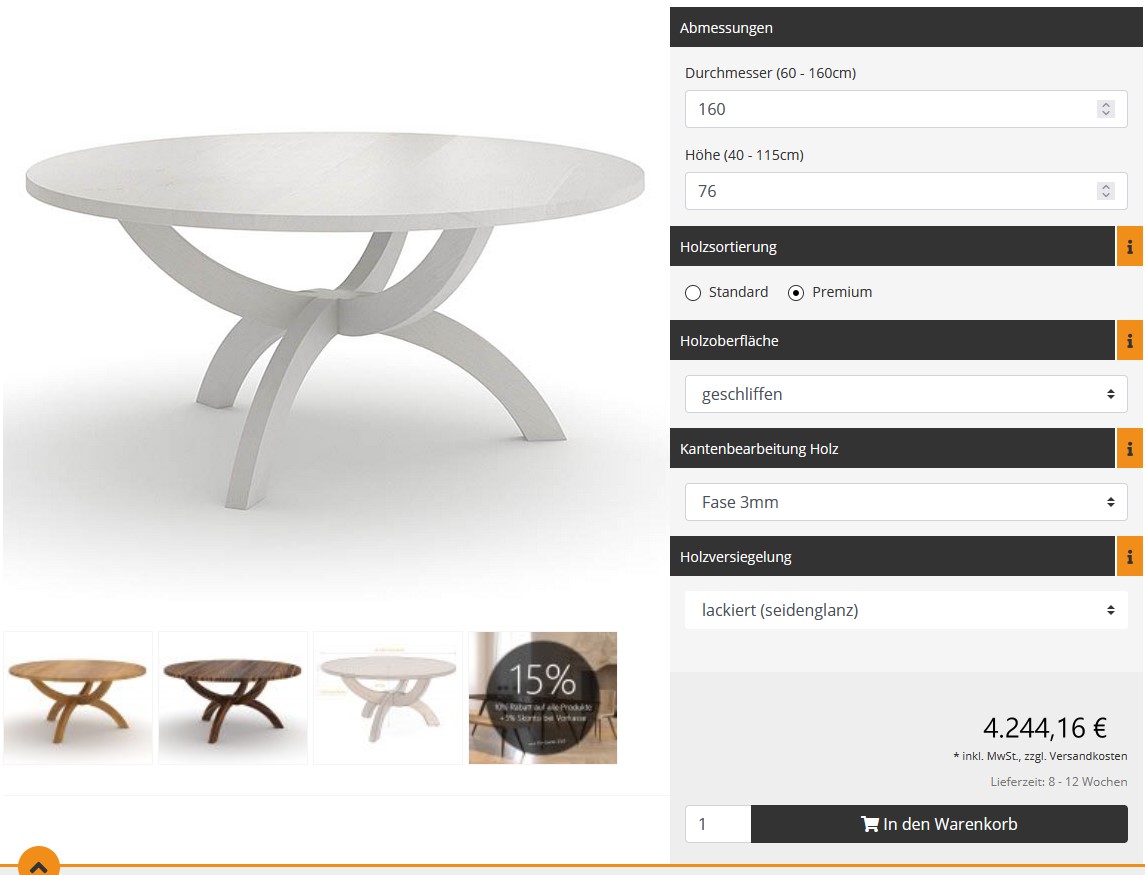Click the Höhe spinner arrows
Image resolution: width=1145 pixels, height=875 pixels.
[1106, 191]
